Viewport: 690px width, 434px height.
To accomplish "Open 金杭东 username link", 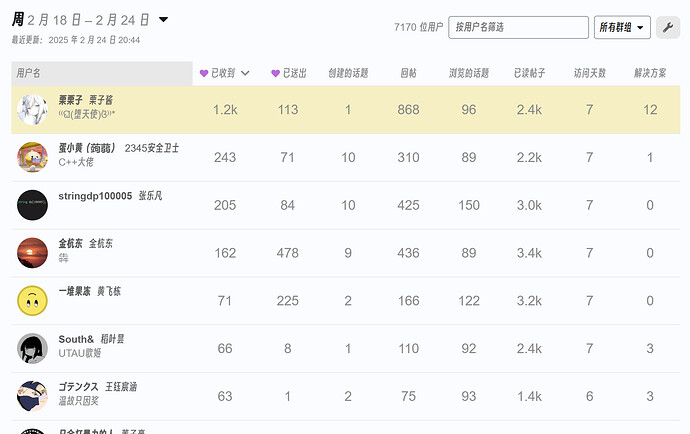I will pos(70,243).
